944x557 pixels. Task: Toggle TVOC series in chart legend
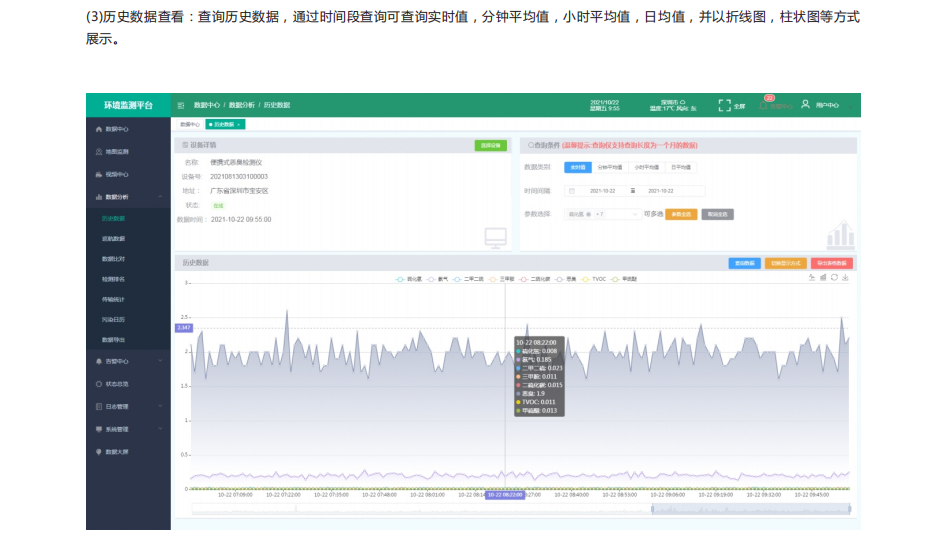(x=593, y=279)
